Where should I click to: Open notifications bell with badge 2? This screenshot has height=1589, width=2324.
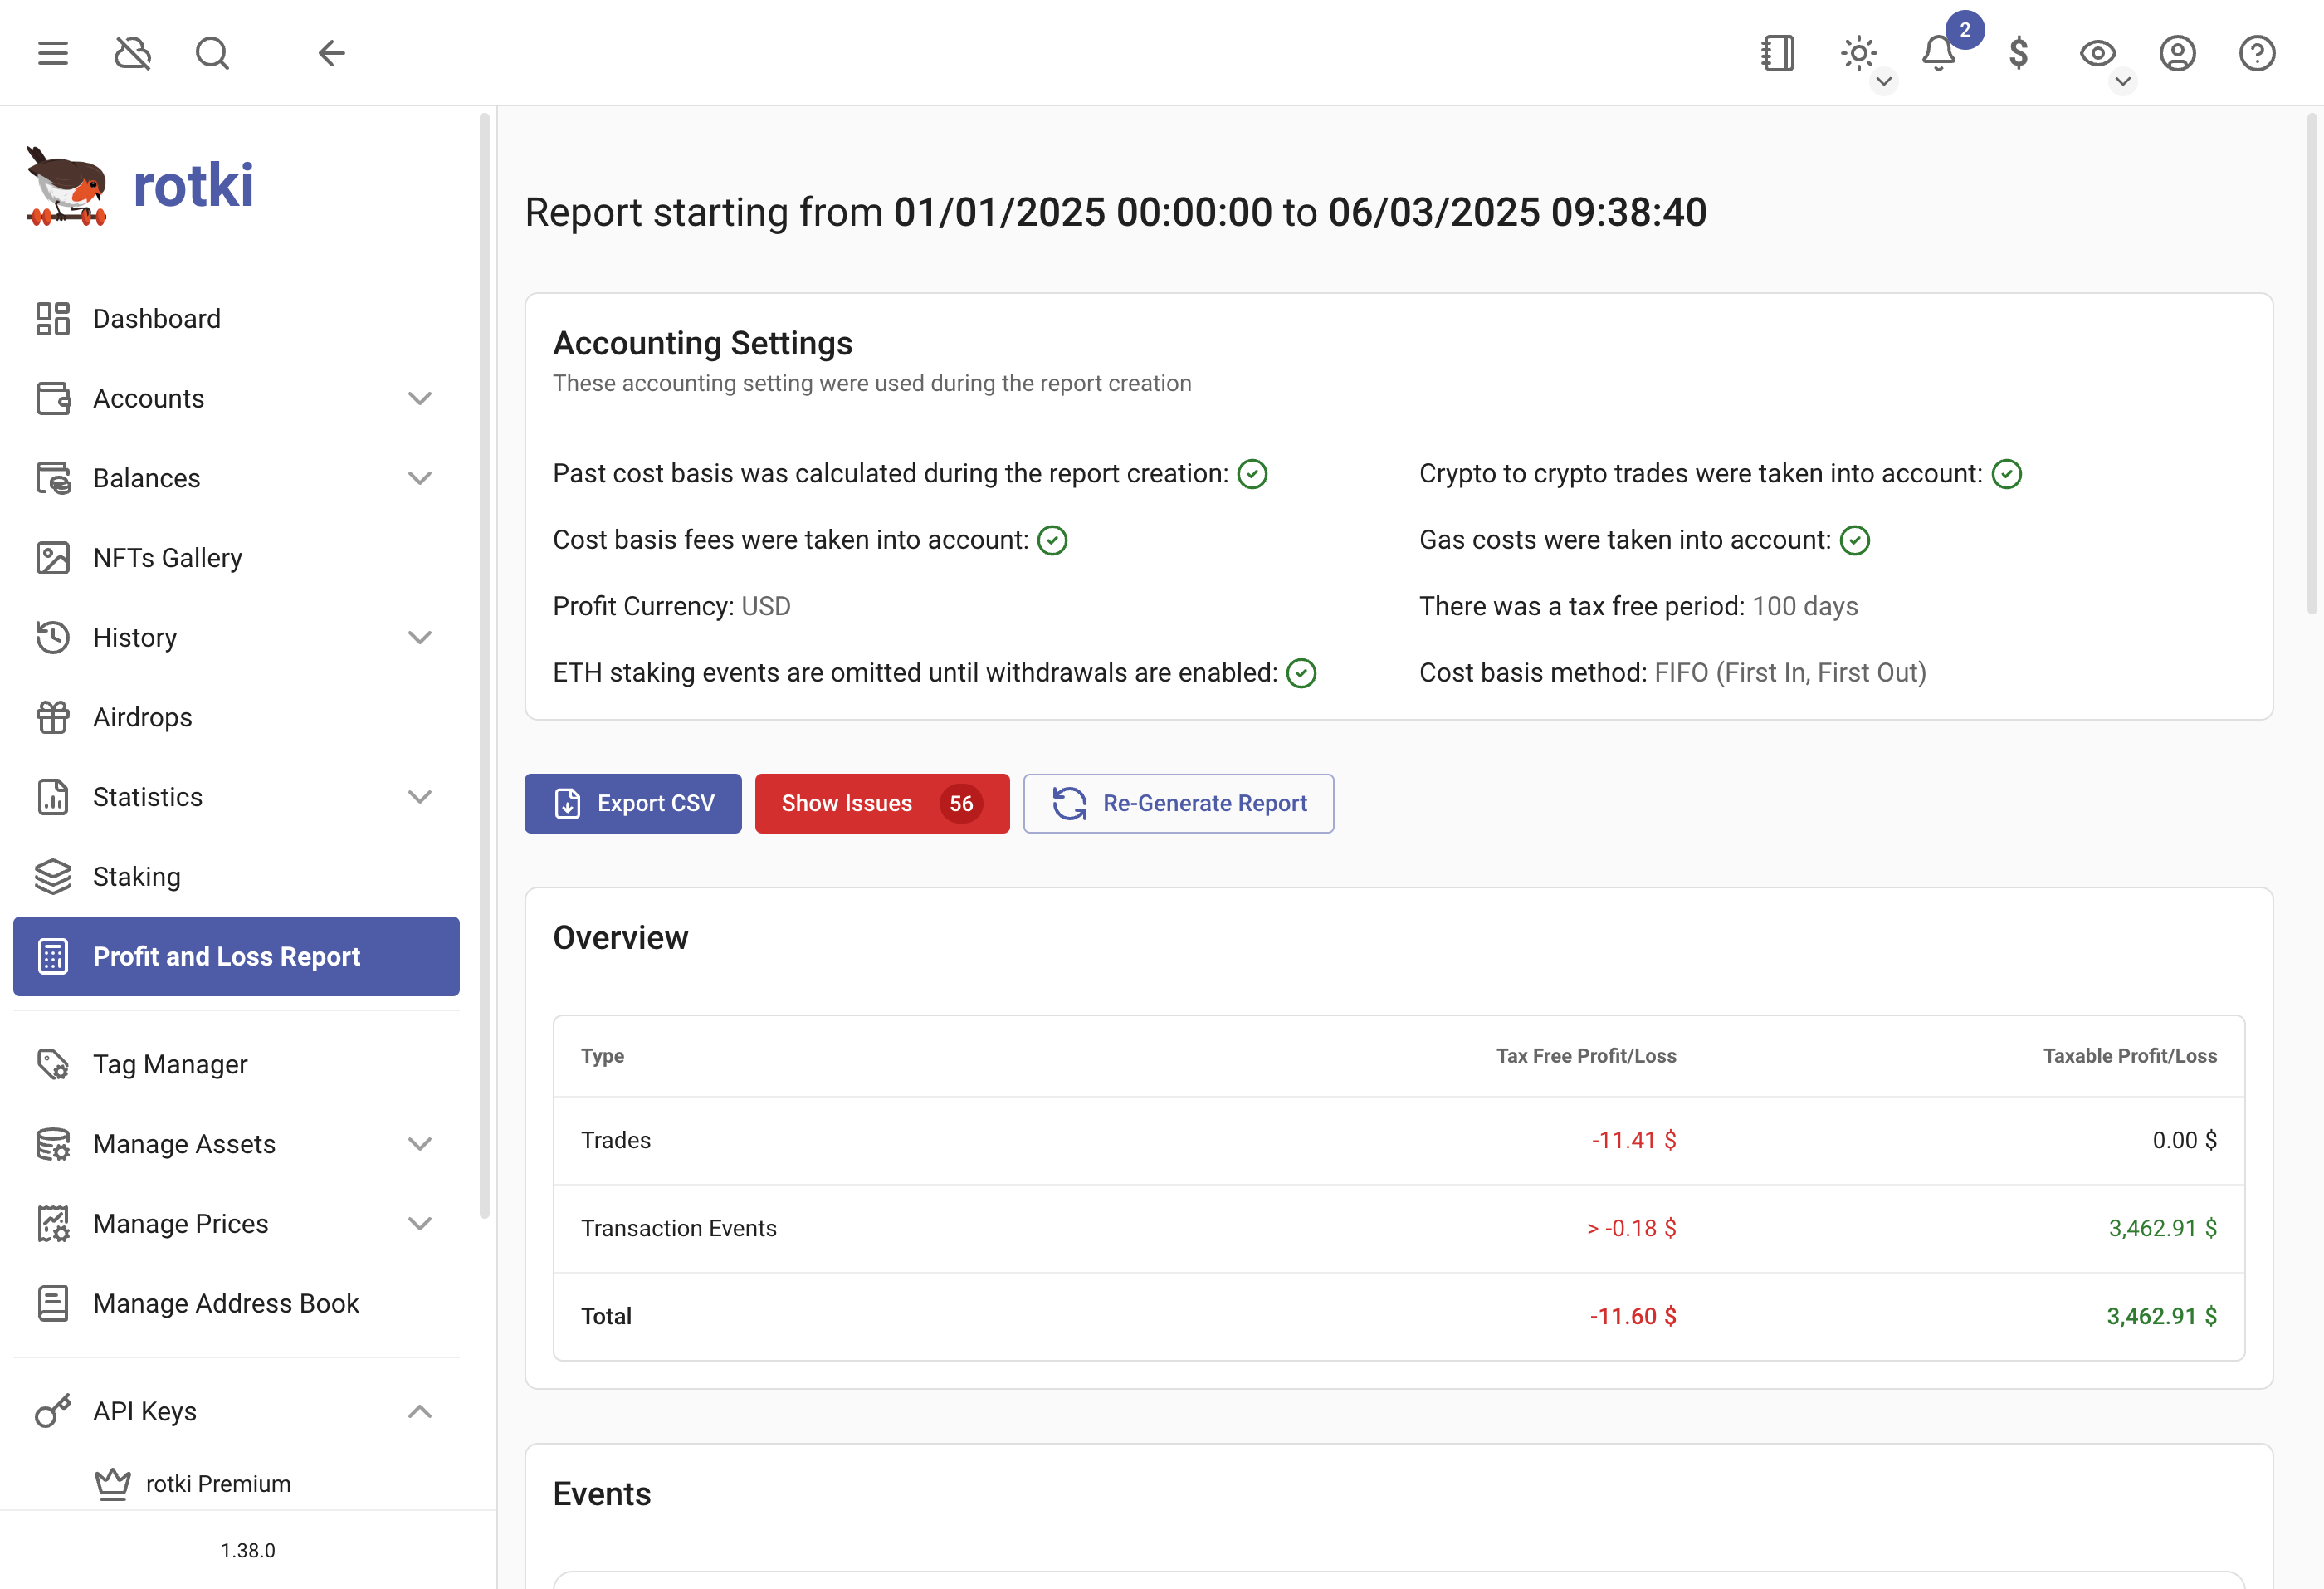1938,53
